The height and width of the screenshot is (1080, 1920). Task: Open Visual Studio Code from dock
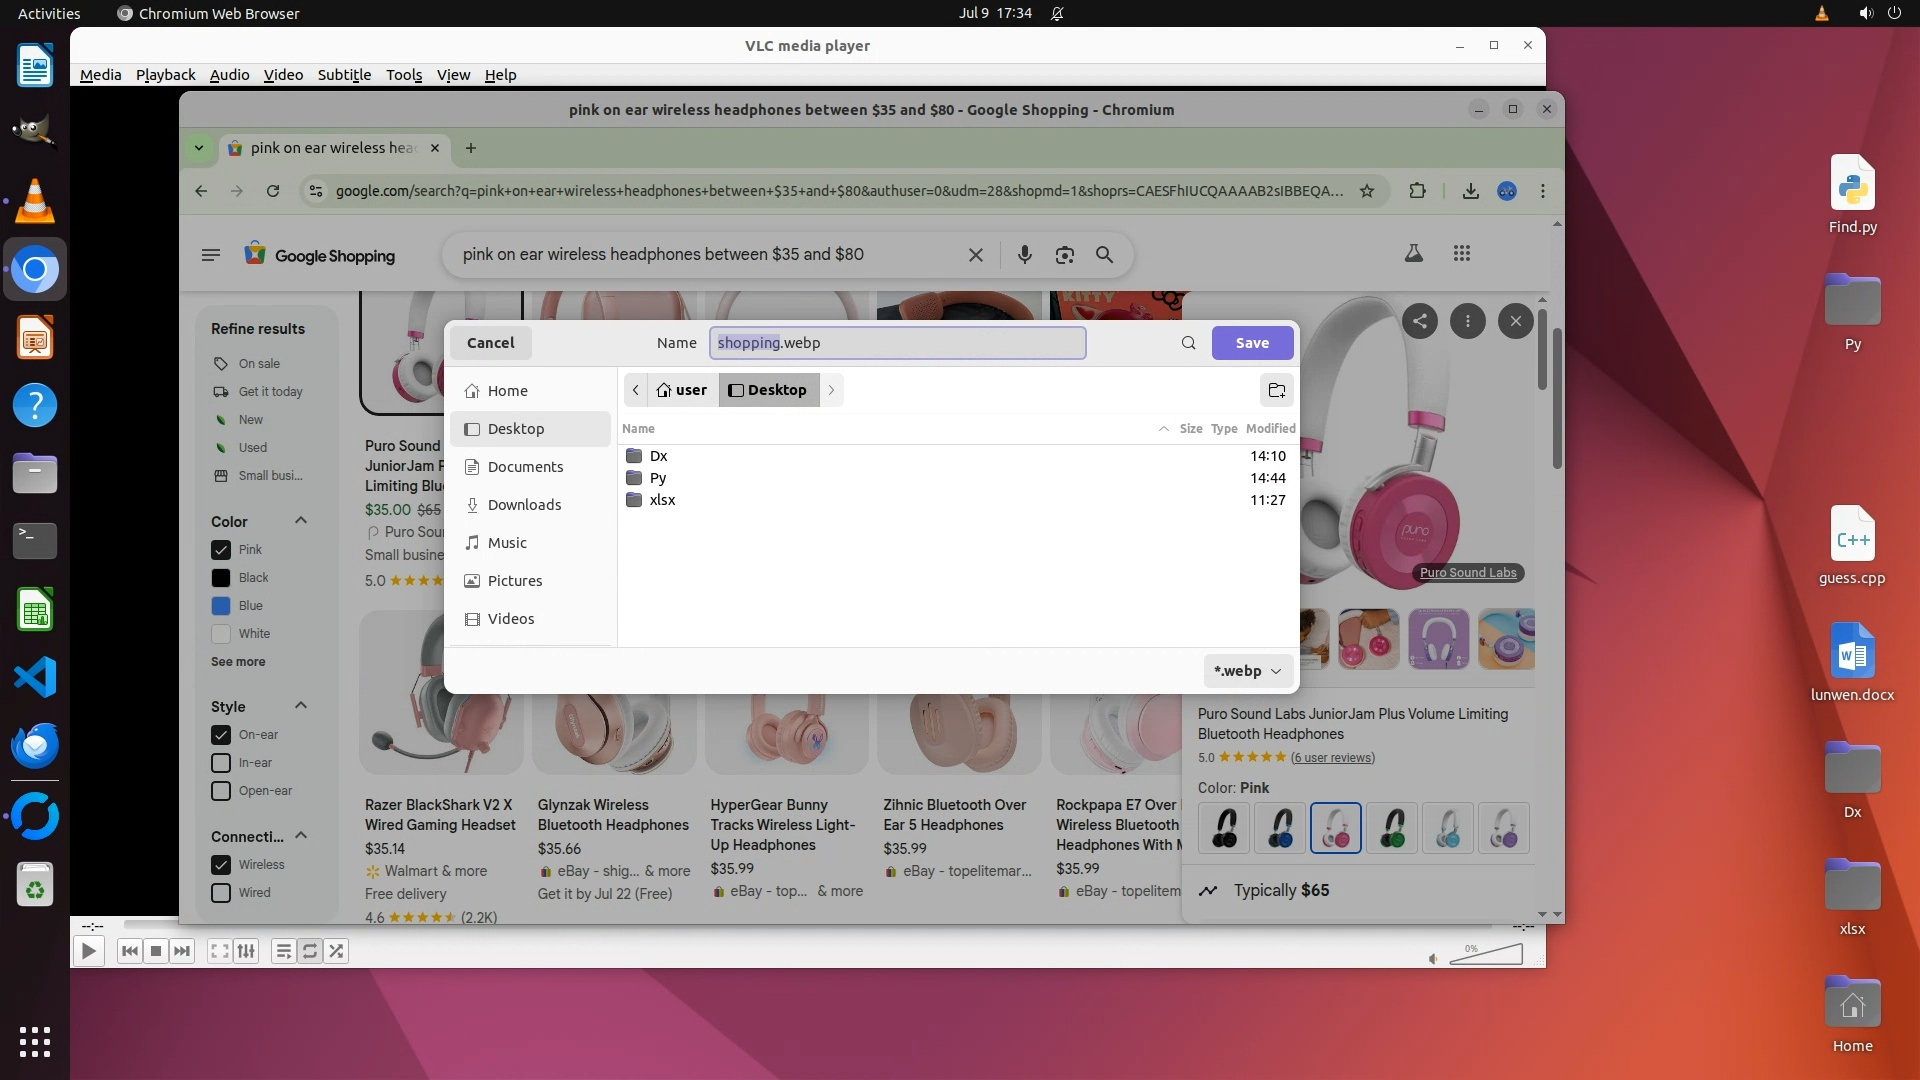click(x=35, y=678)
